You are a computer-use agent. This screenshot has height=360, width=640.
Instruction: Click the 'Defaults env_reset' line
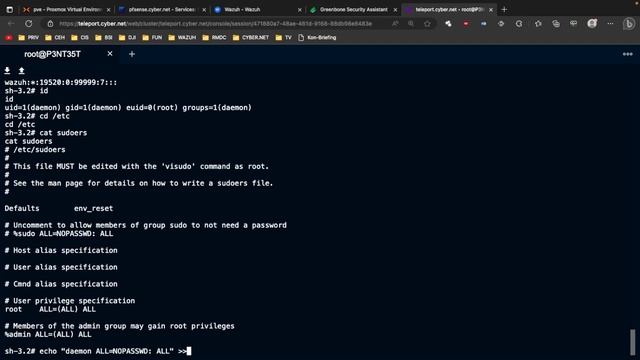pos(59,209)
